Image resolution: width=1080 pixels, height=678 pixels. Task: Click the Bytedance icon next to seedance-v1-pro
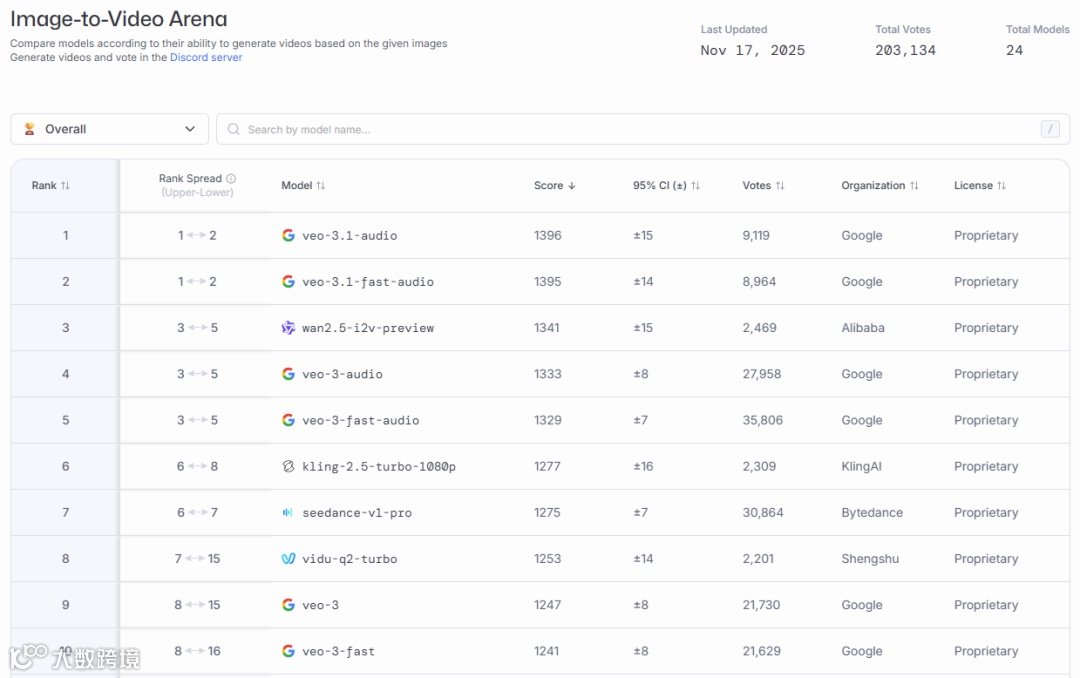[288, 513]
